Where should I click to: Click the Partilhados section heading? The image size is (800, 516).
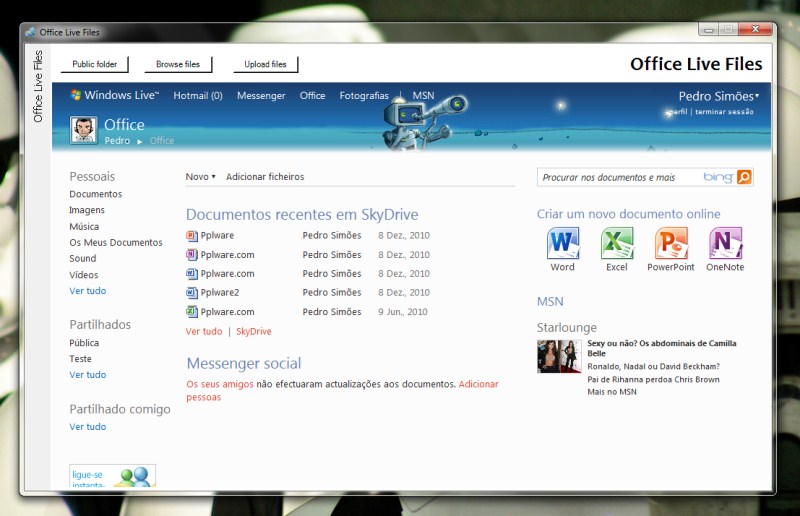tap(100, 324)
